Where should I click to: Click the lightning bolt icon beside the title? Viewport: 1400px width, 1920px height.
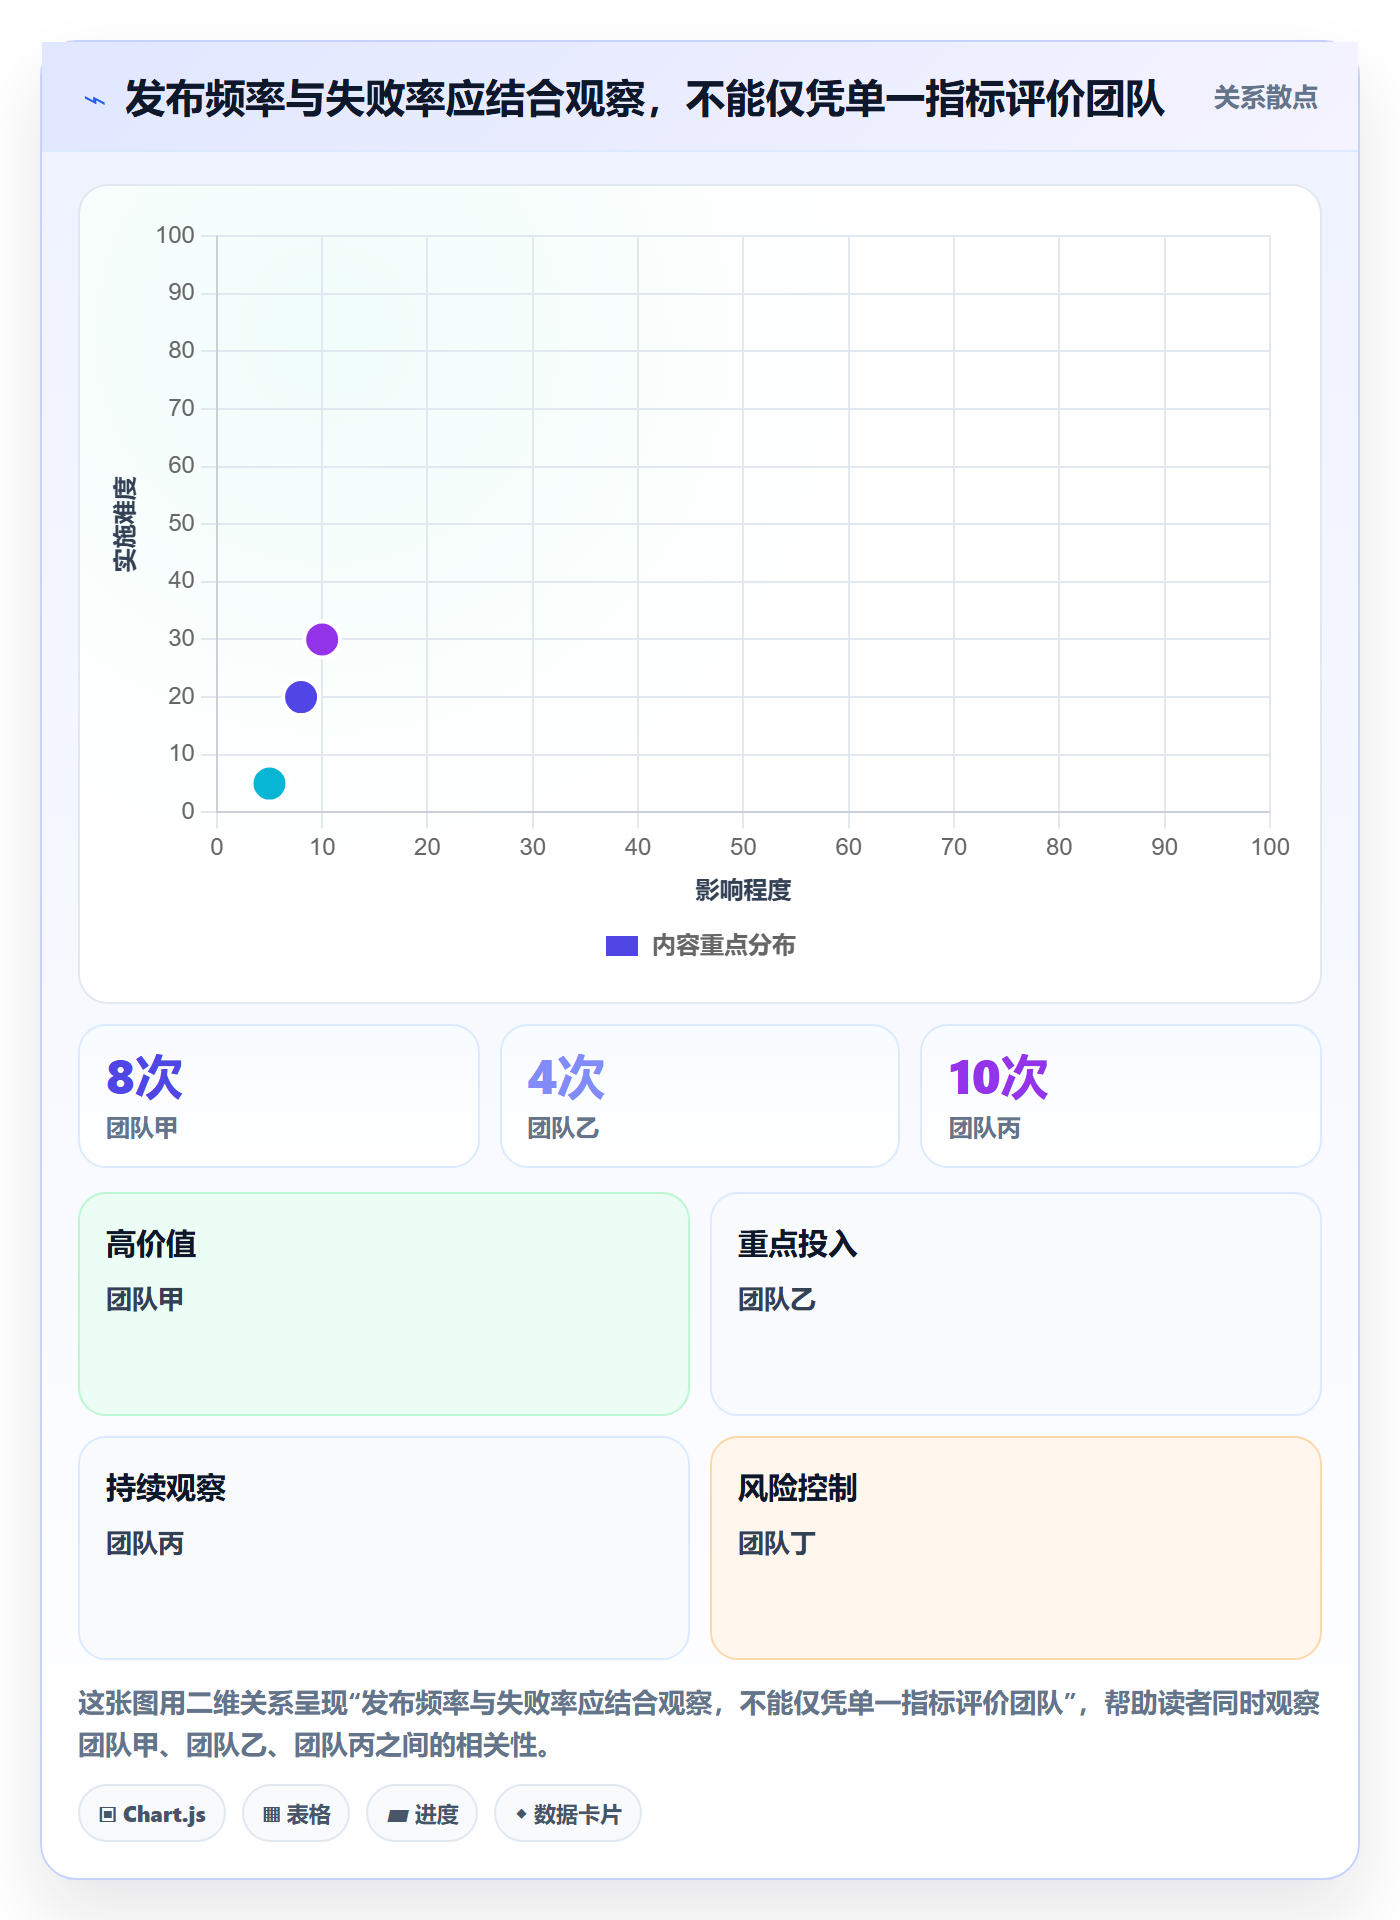(95, 100)
